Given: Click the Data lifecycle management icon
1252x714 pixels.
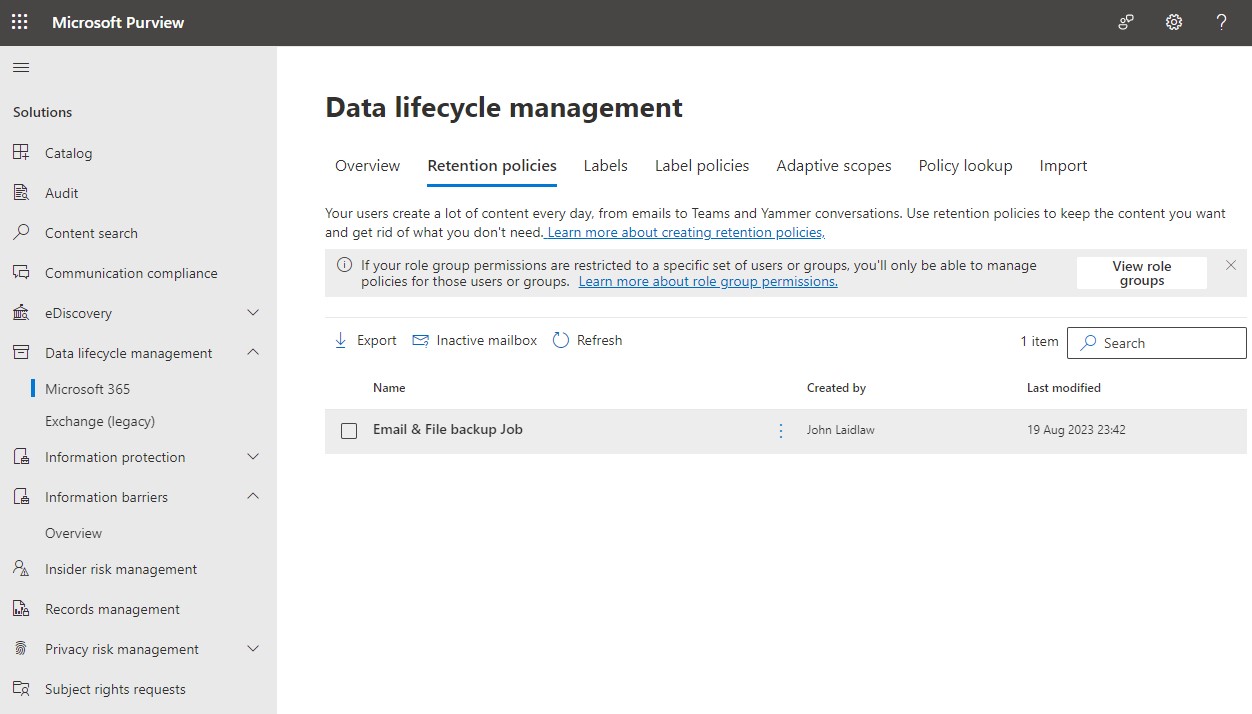Looking at the screenshot, I should 21,352.
